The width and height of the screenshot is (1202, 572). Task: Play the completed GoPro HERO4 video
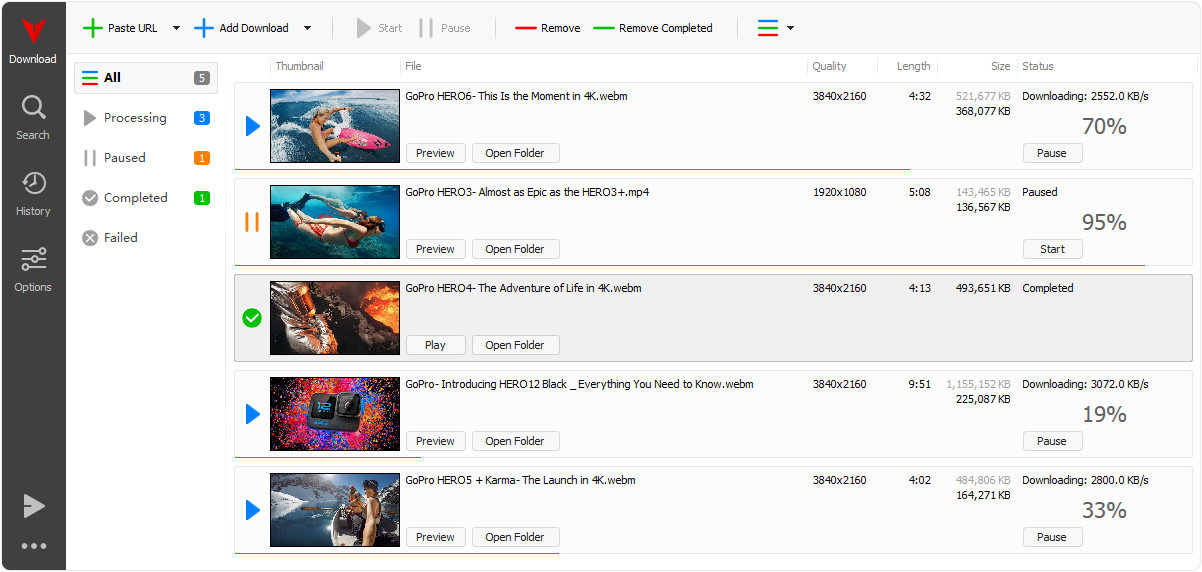(x=435, y=345)
